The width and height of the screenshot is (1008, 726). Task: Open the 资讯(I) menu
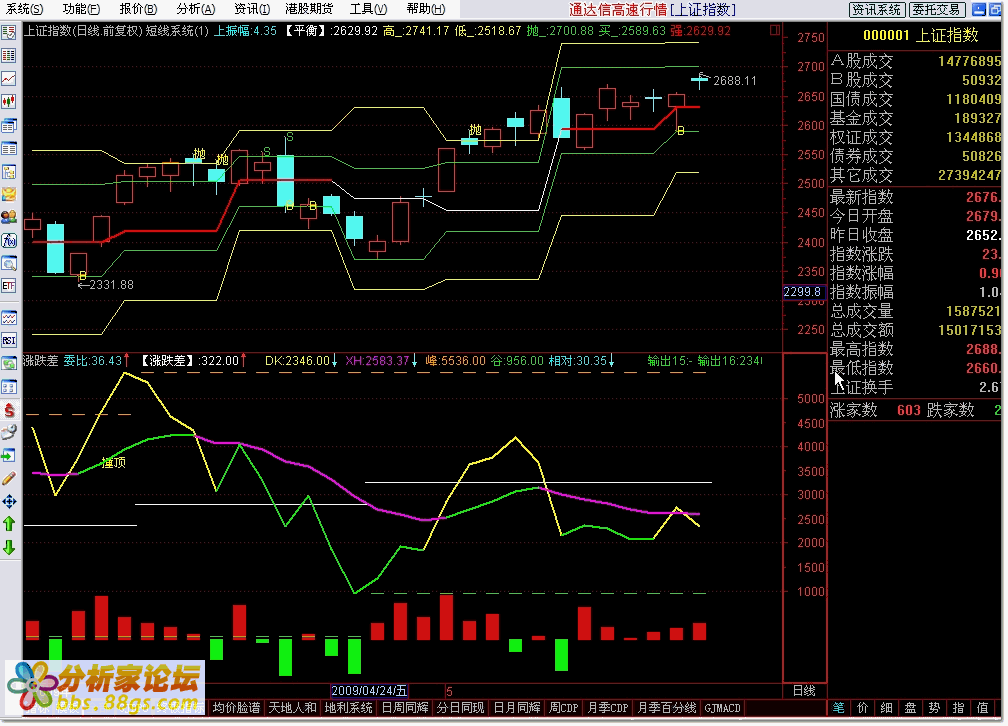[x=252, y=9]
